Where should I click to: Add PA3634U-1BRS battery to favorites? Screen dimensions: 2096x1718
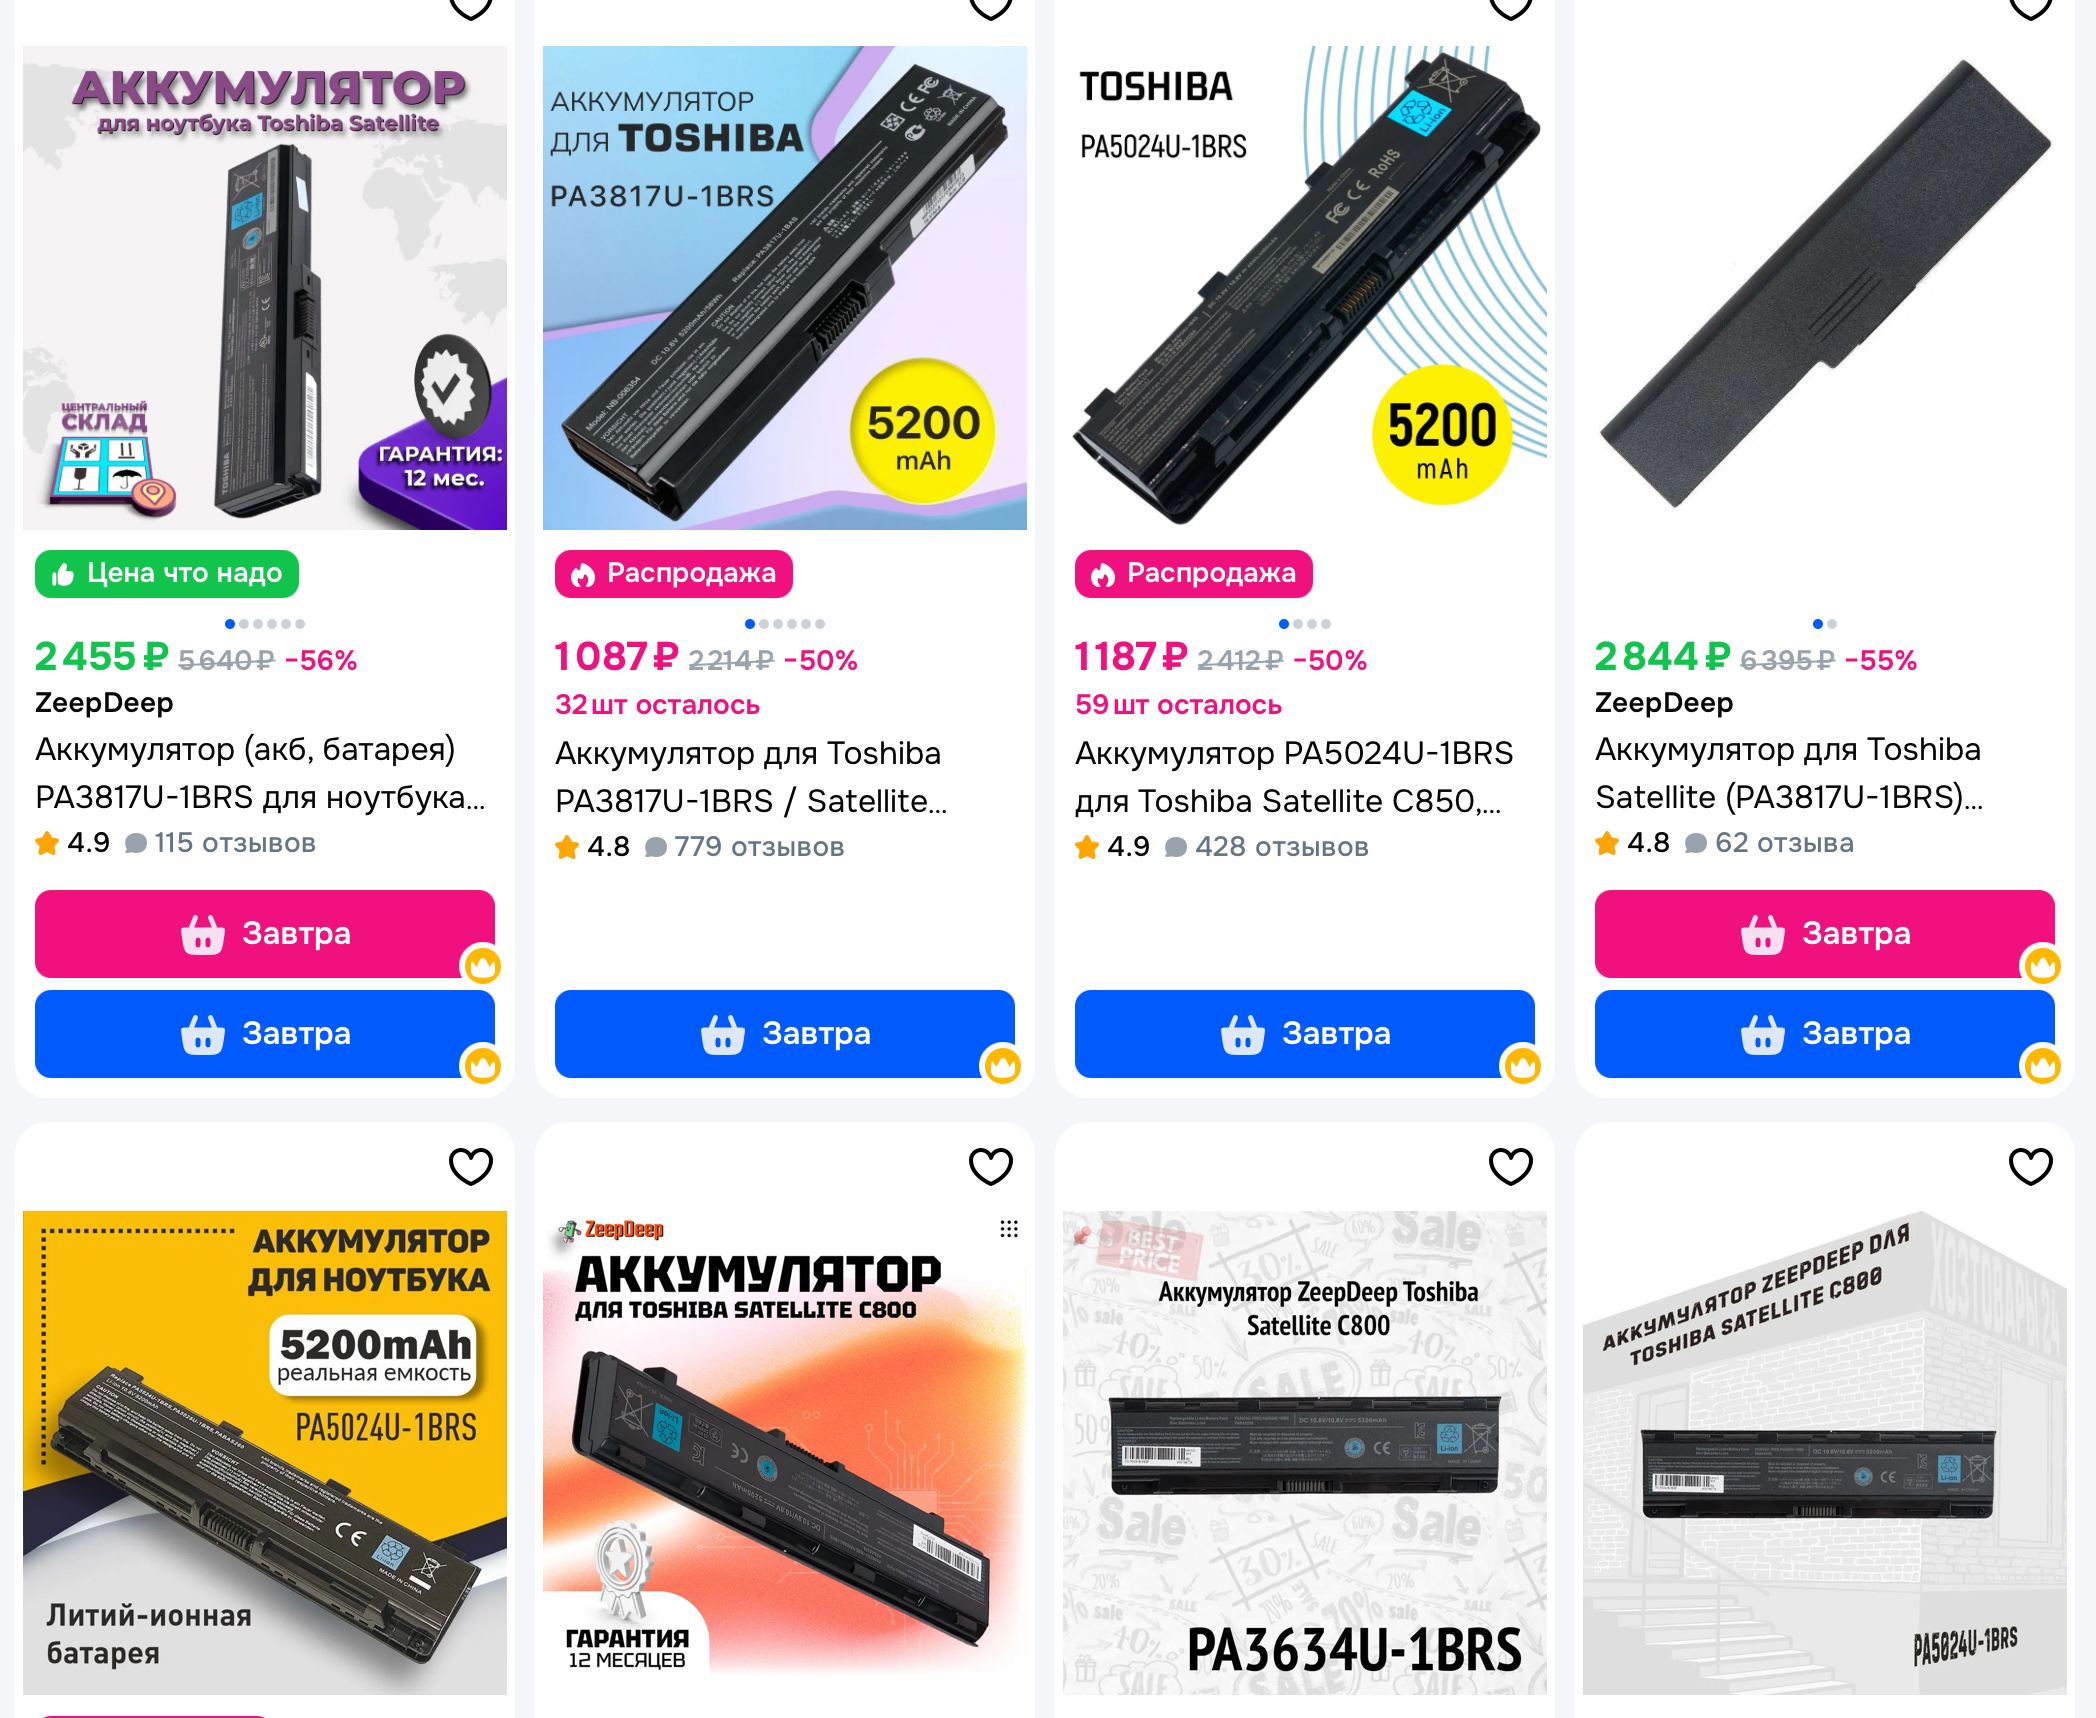[1511, 1166]
